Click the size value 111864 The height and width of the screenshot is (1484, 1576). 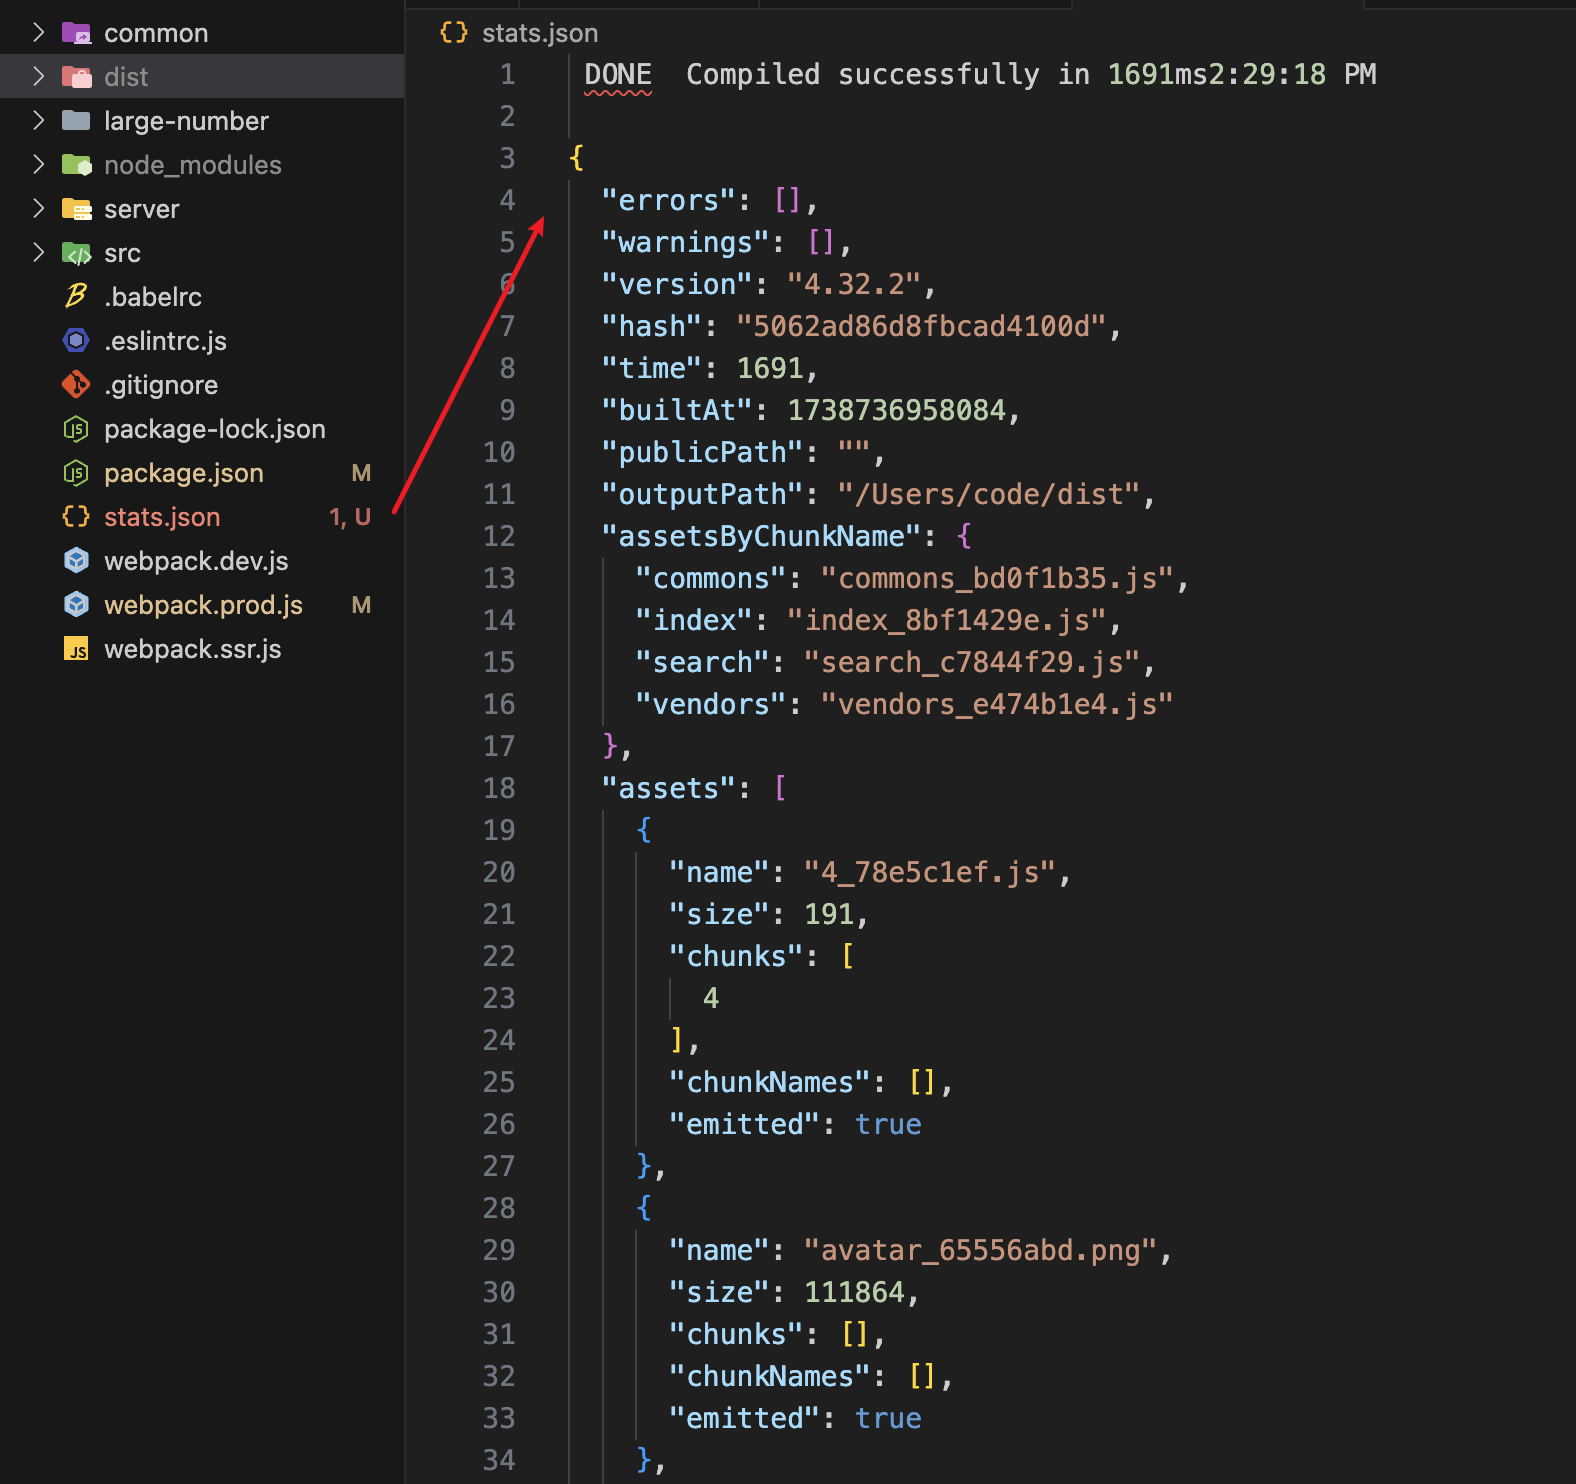(x=854, y=1292)
